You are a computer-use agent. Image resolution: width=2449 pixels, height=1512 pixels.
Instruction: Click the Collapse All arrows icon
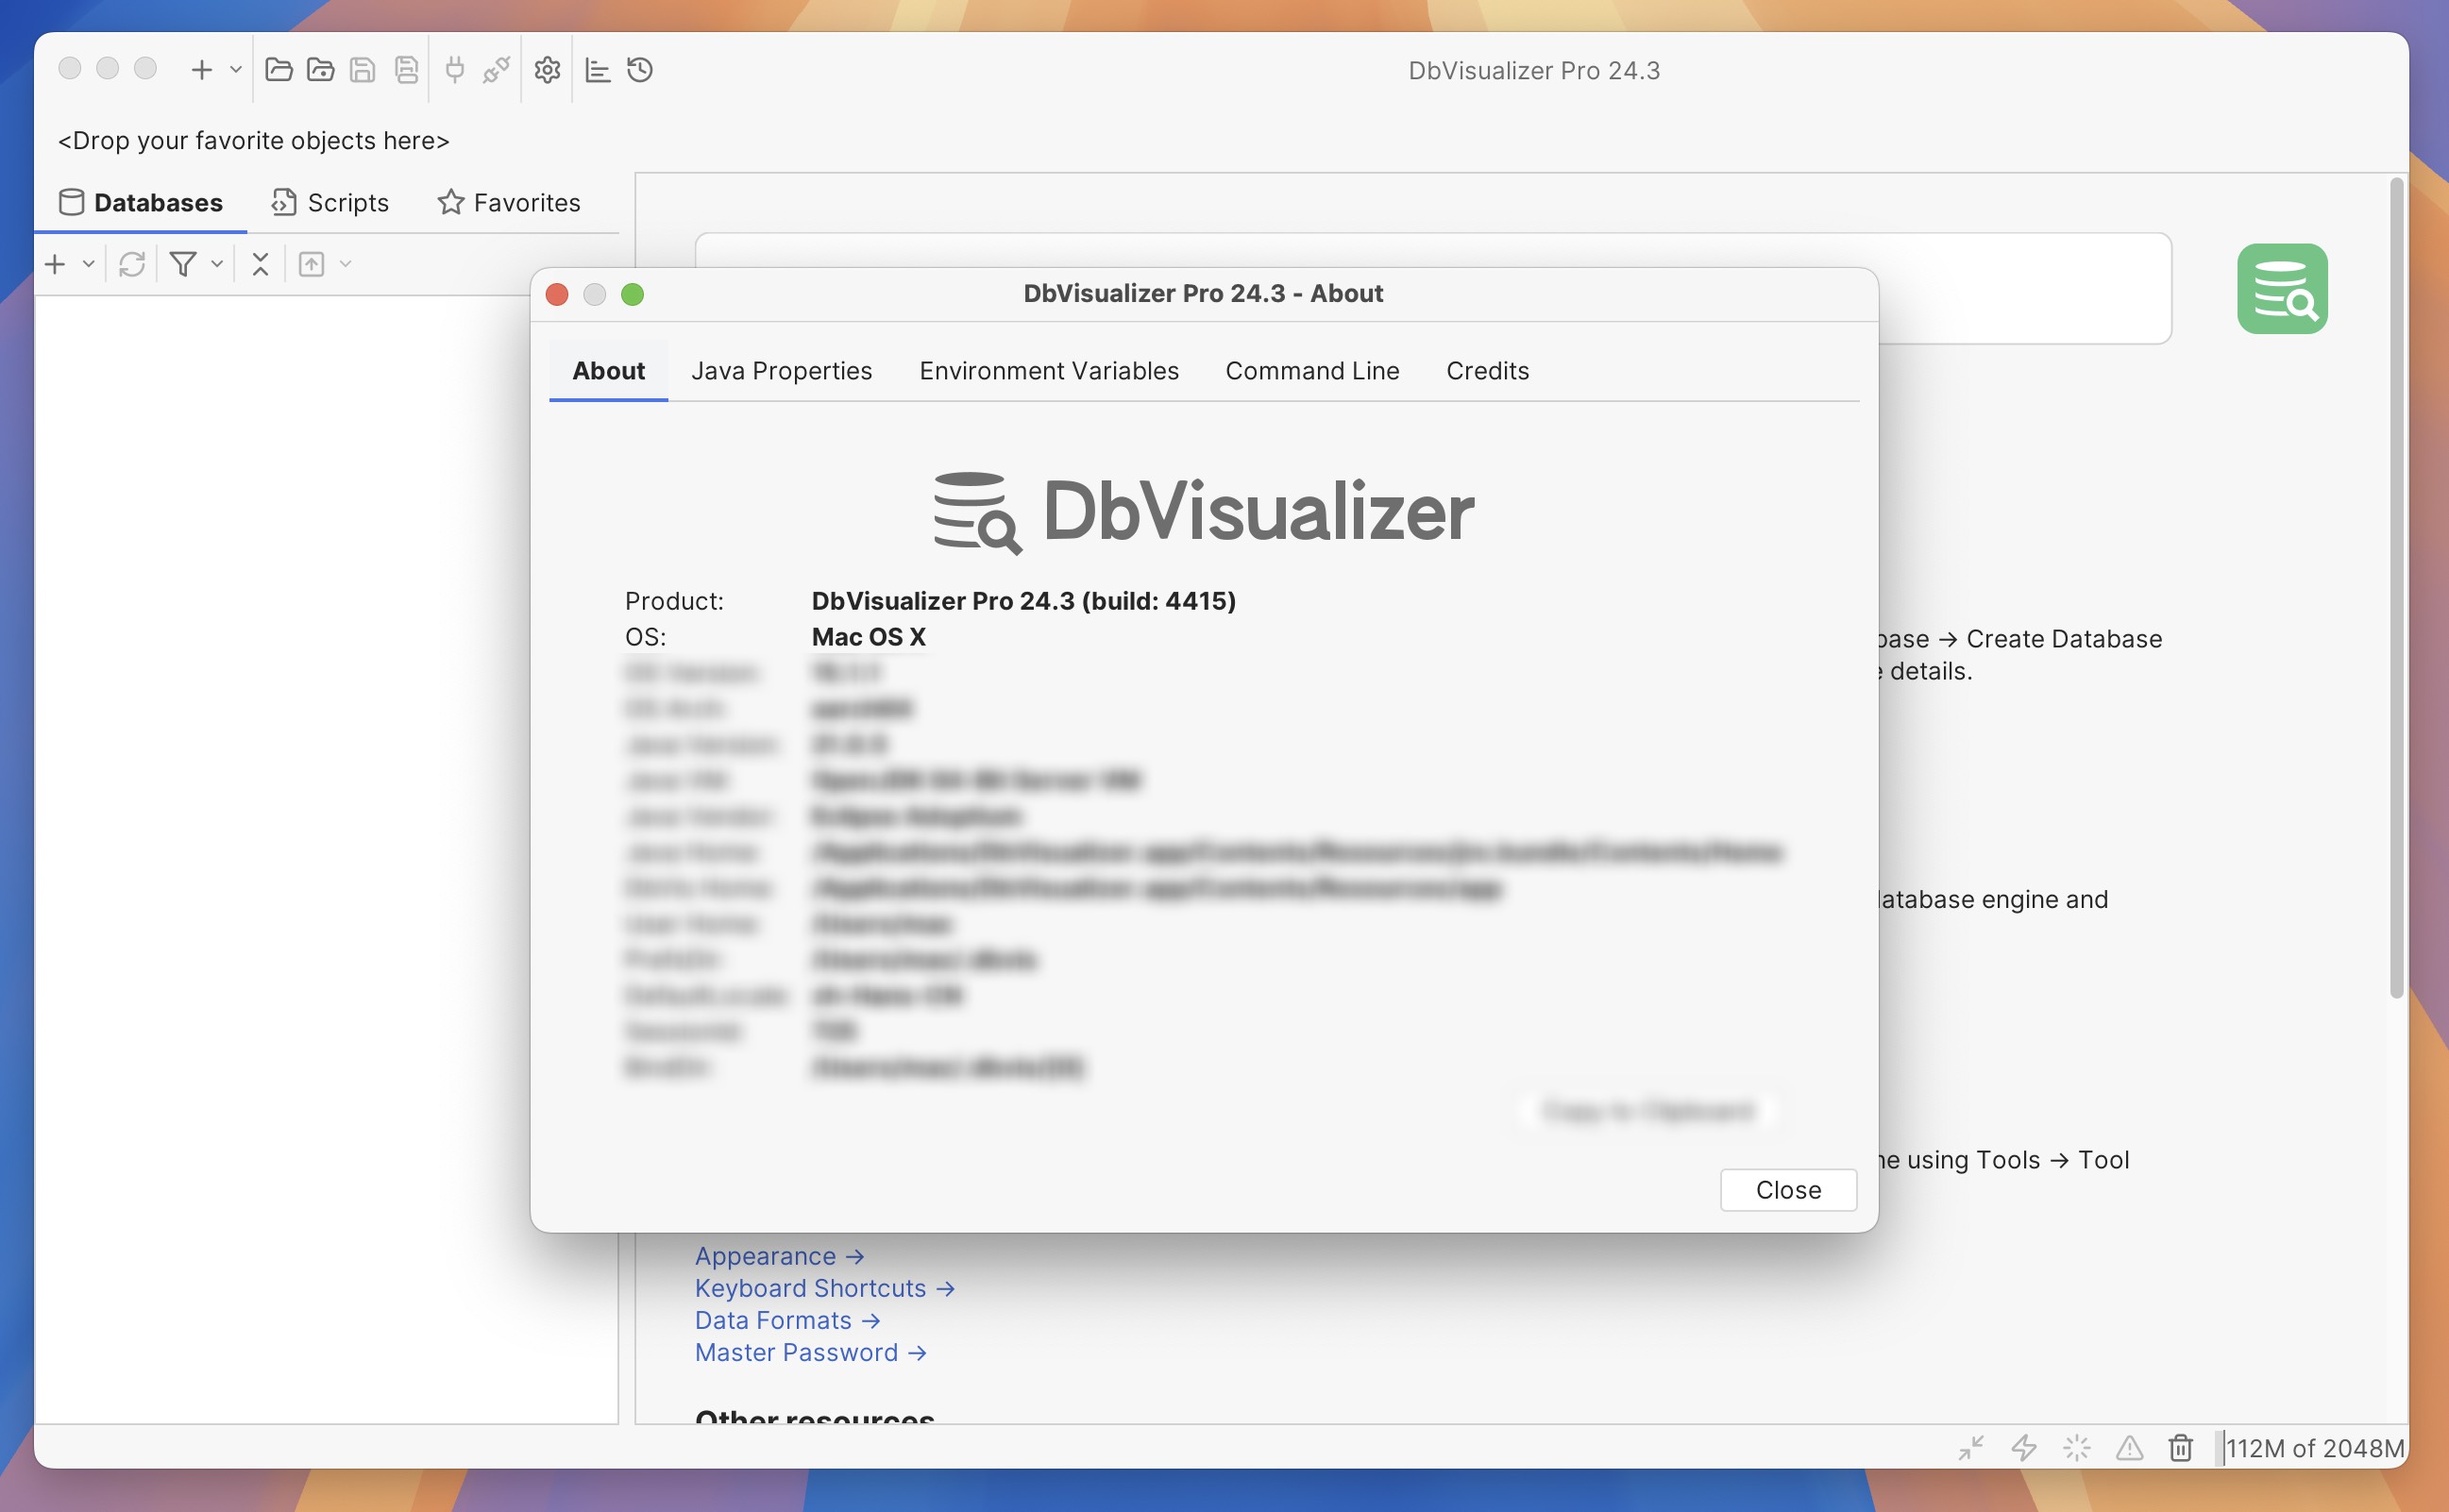[x=260, y=264]
